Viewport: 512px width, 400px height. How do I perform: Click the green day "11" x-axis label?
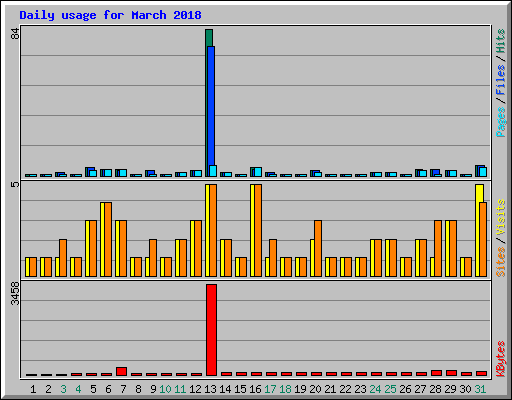pyautogui.click(x=180, y=389)
